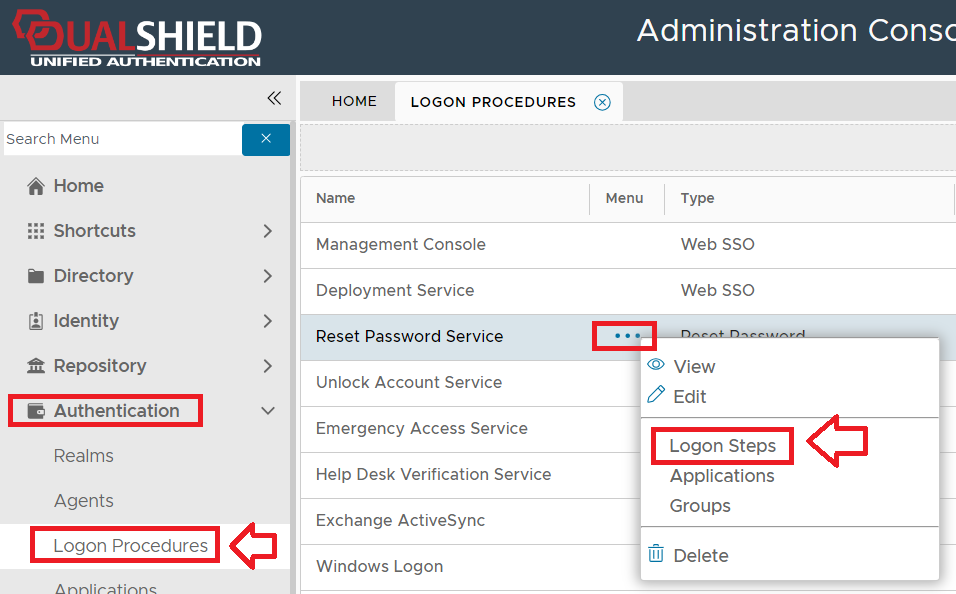956x594 pixels.
Task: Collapse the Authentication section chevron
Action: (x=267, y=411)
